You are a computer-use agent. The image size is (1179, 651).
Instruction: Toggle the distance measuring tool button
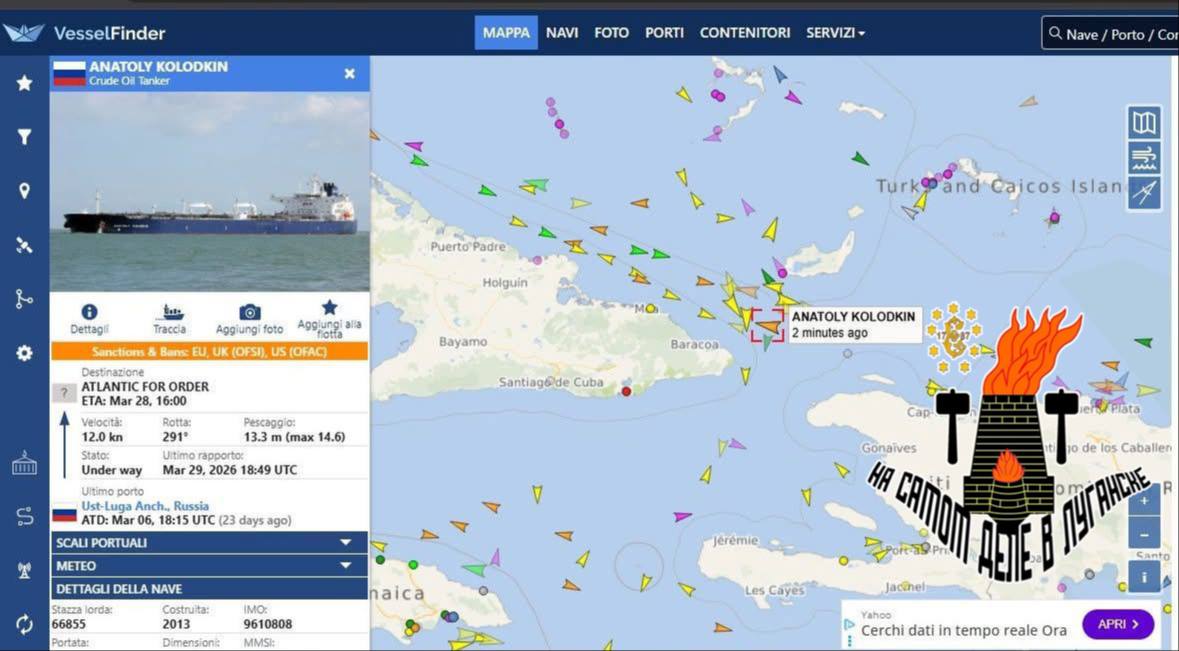coord(1144,192)
